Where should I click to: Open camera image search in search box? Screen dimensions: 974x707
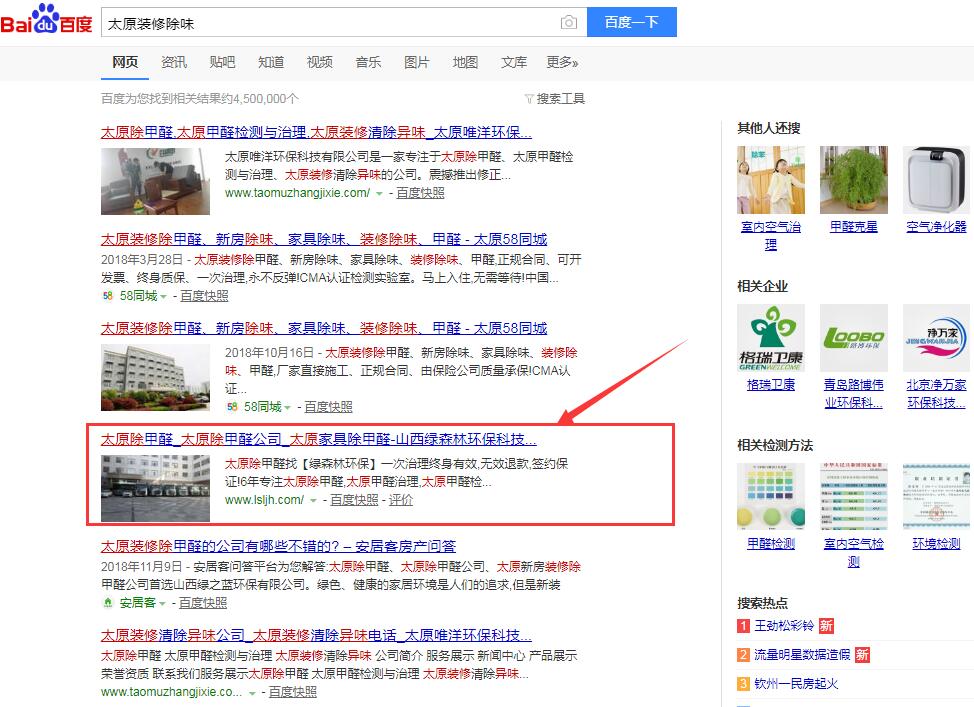pos(568,23)
